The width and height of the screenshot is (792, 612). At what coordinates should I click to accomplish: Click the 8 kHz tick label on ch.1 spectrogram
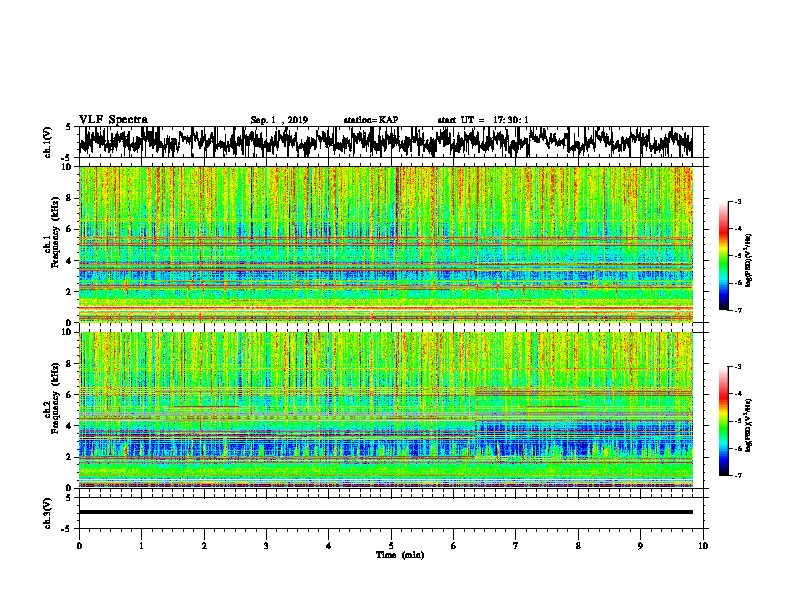click(x=69, y=198)
